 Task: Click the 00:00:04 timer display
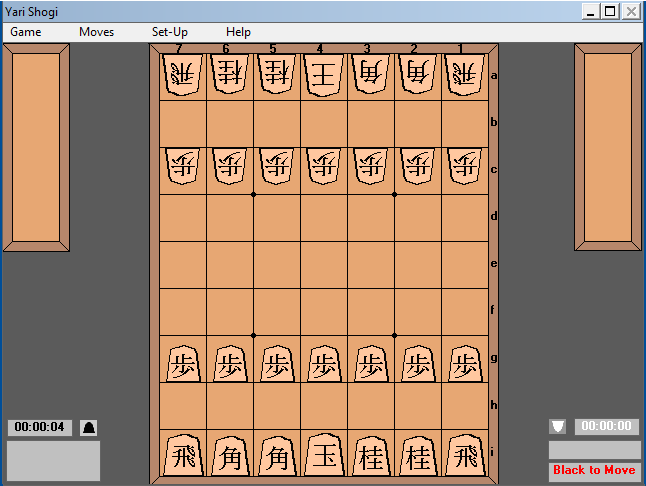tap(40, 428)
